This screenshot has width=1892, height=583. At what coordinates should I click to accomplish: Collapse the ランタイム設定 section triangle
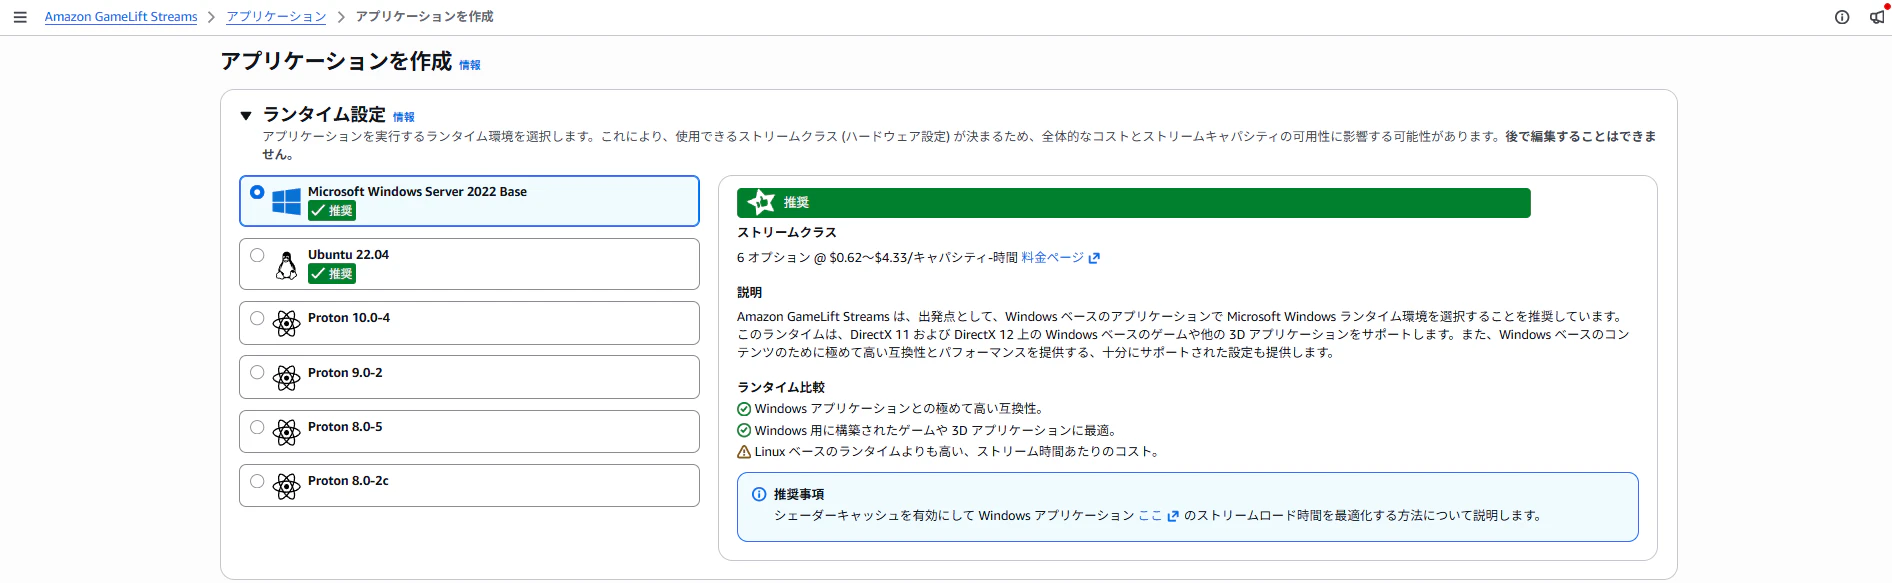[246, 116]
